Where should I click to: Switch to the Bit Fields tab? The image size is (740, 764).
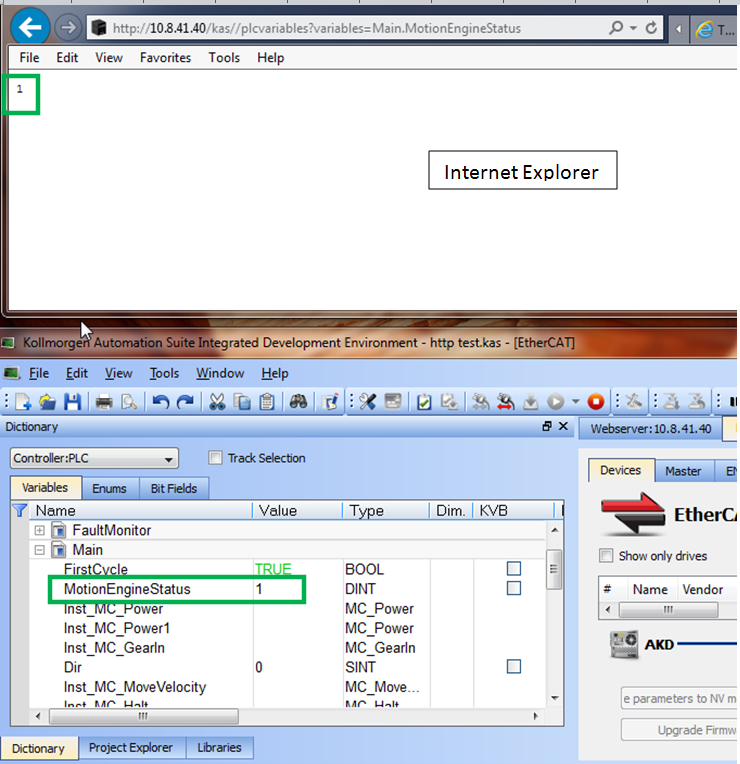[174, 488]
